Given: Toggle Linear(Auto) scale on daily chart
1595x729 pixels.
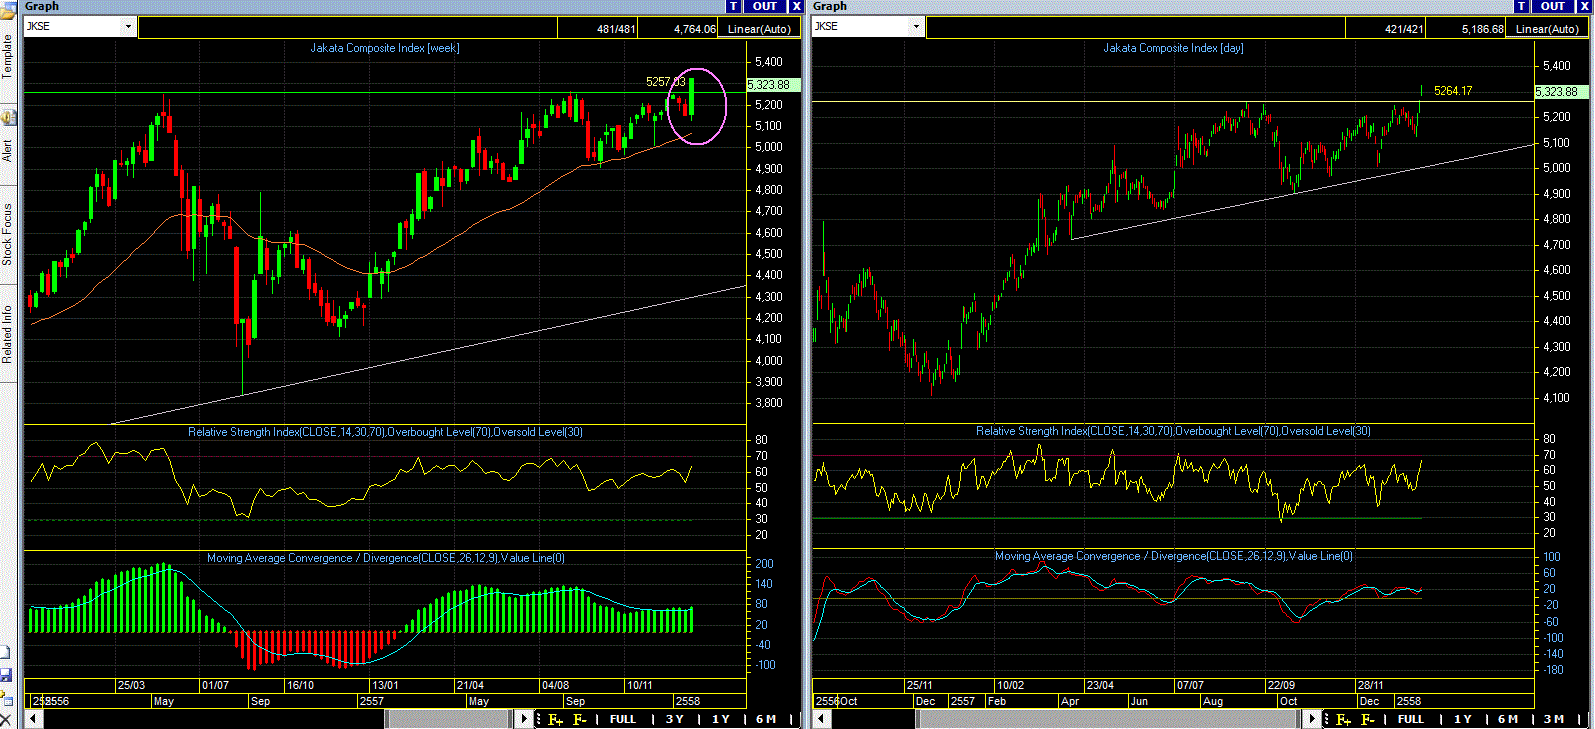Looking at the screenshot, I should pyautogui.click(x=1547, y=29).
